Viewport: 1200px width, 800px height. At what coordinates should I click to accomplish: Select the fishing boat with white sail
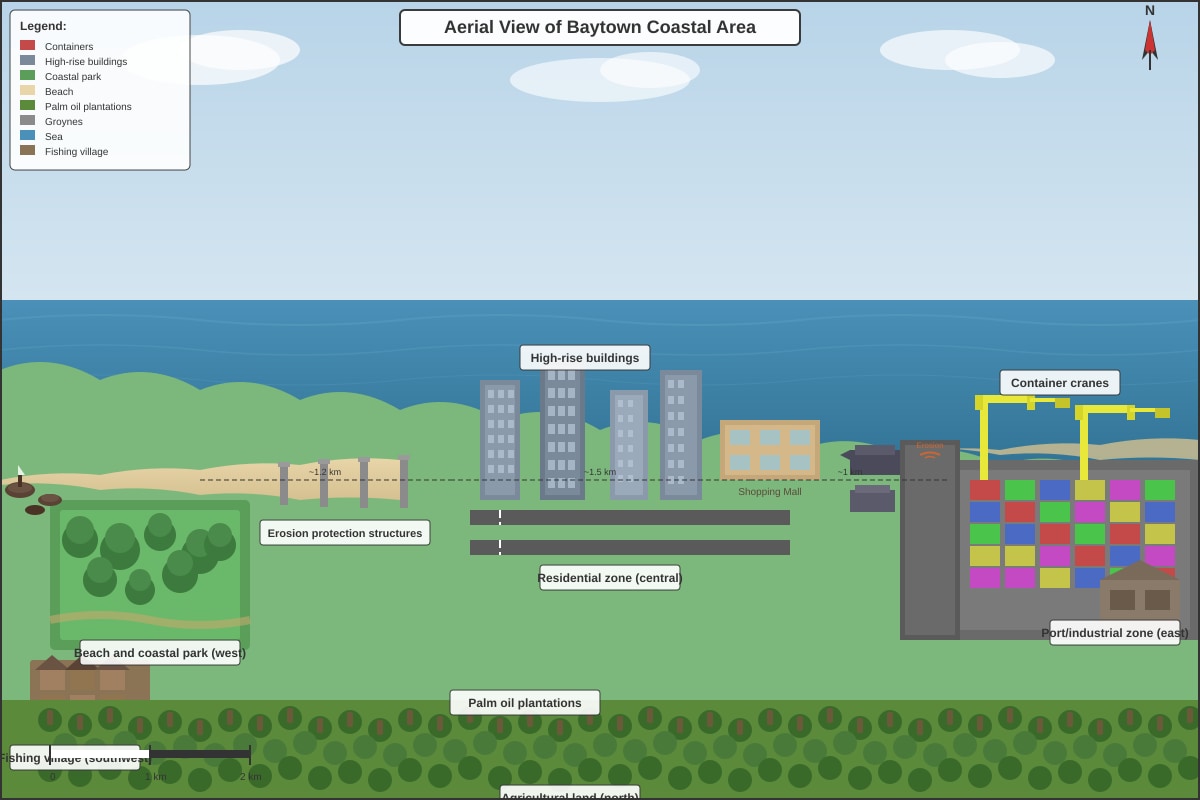tap(20, 483)
